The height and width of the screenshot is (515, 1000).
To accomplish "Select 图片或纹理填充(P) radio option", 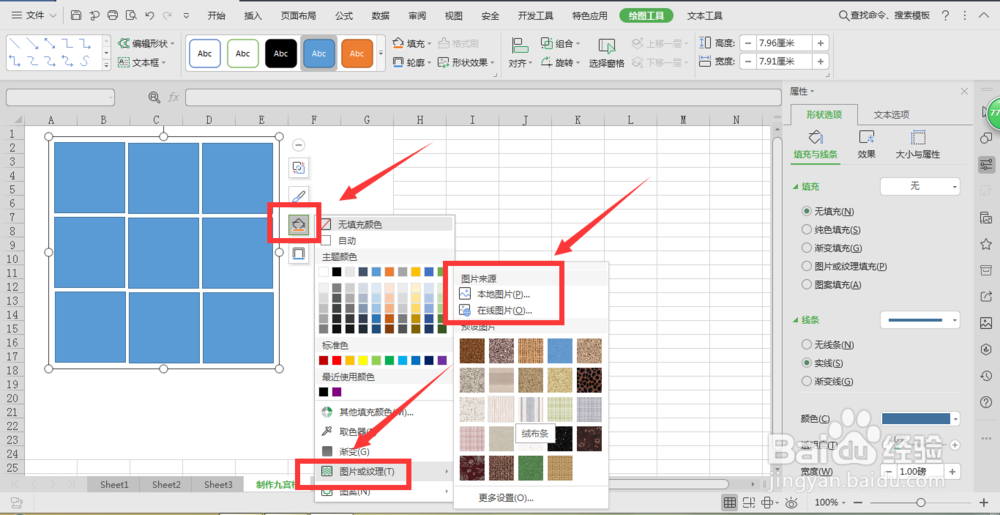I will point(807,266).
